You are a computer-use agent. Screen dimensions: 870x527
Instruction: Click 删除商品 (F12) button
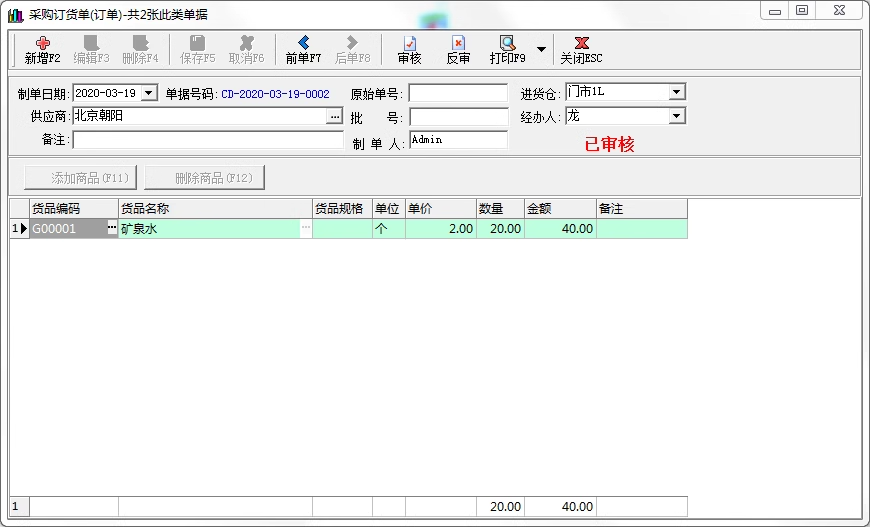tap(204, 178)
